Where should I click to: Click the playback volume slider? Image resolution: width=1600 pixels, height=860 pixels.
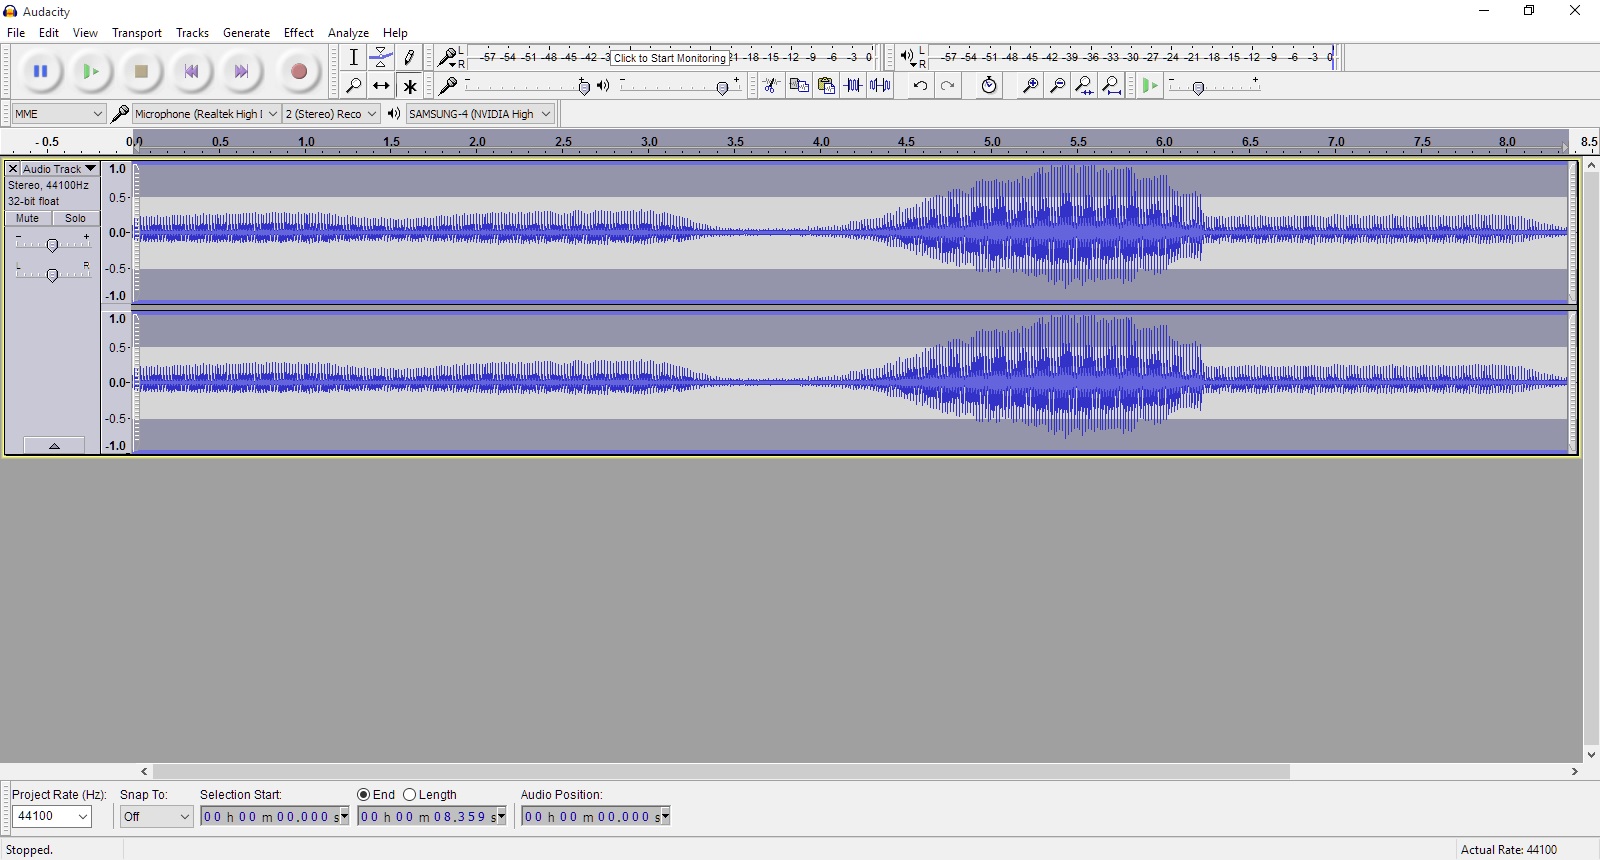tap(680, 86)
